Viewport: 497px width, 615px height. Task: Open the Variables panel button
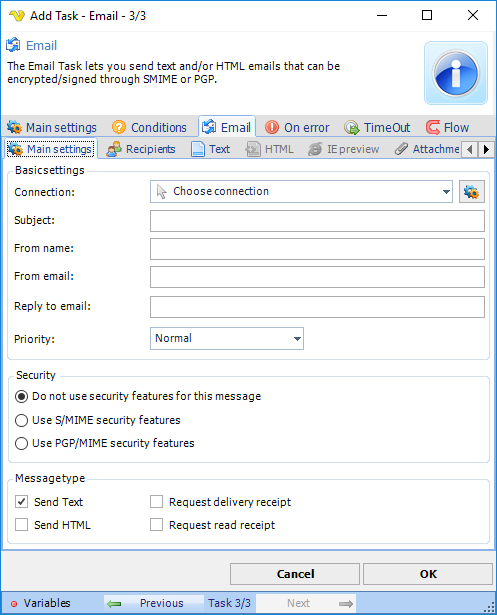(x=41, y=603)
